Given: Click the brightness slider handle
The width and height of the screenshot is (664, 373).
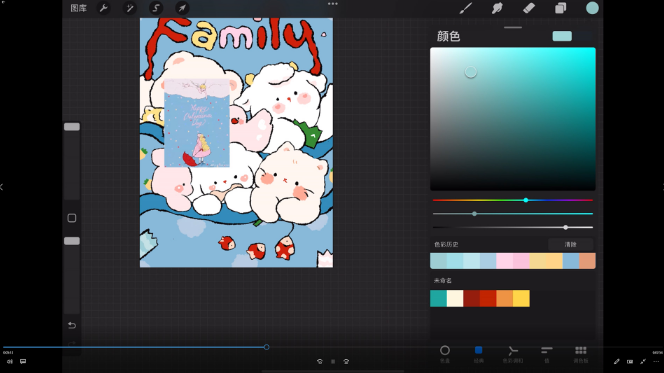Looking at the screenshot, I should 566,227.
